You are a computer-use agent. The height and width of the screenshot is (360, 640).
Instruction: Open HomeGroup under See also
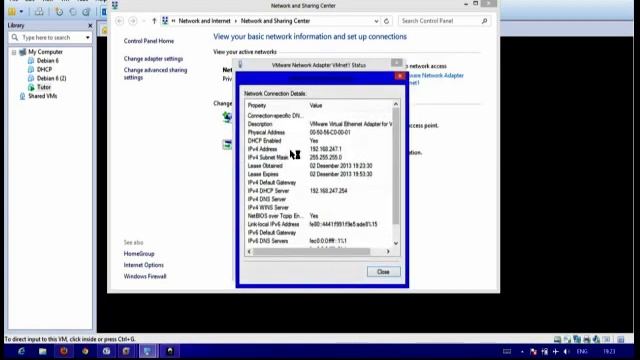[139, 254]
